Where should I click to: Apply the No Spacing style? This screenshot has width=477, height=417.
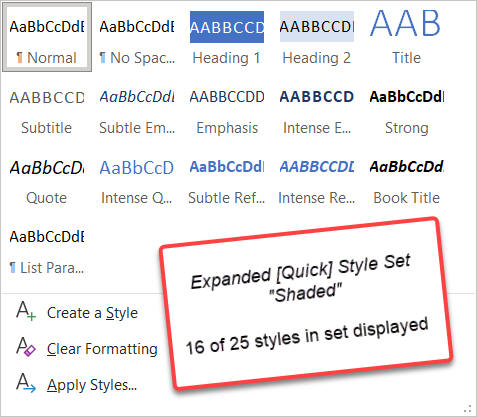point(137,37)
